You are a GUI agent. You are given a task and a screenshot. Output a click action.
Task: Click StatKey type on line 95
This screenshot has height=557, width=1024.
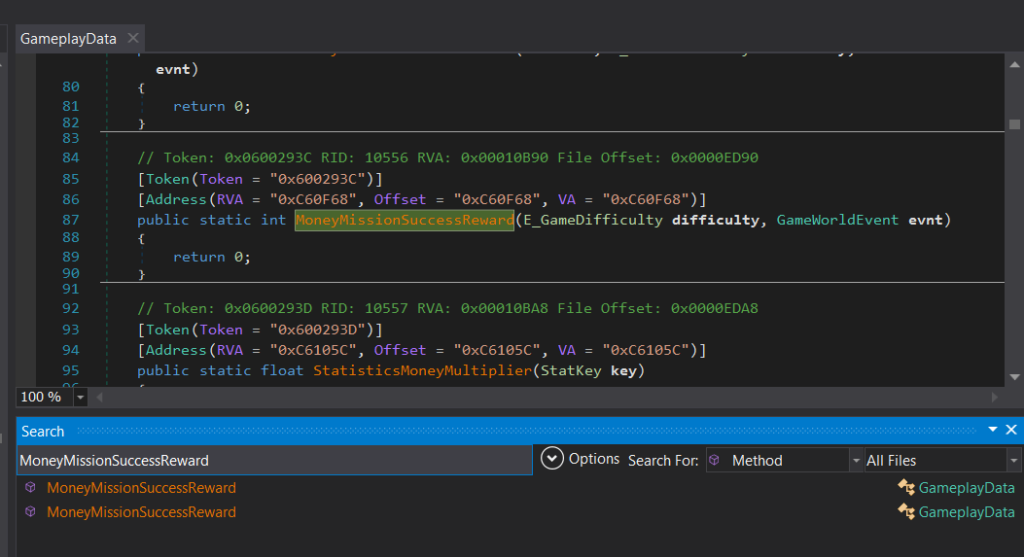tap(571, 371)
